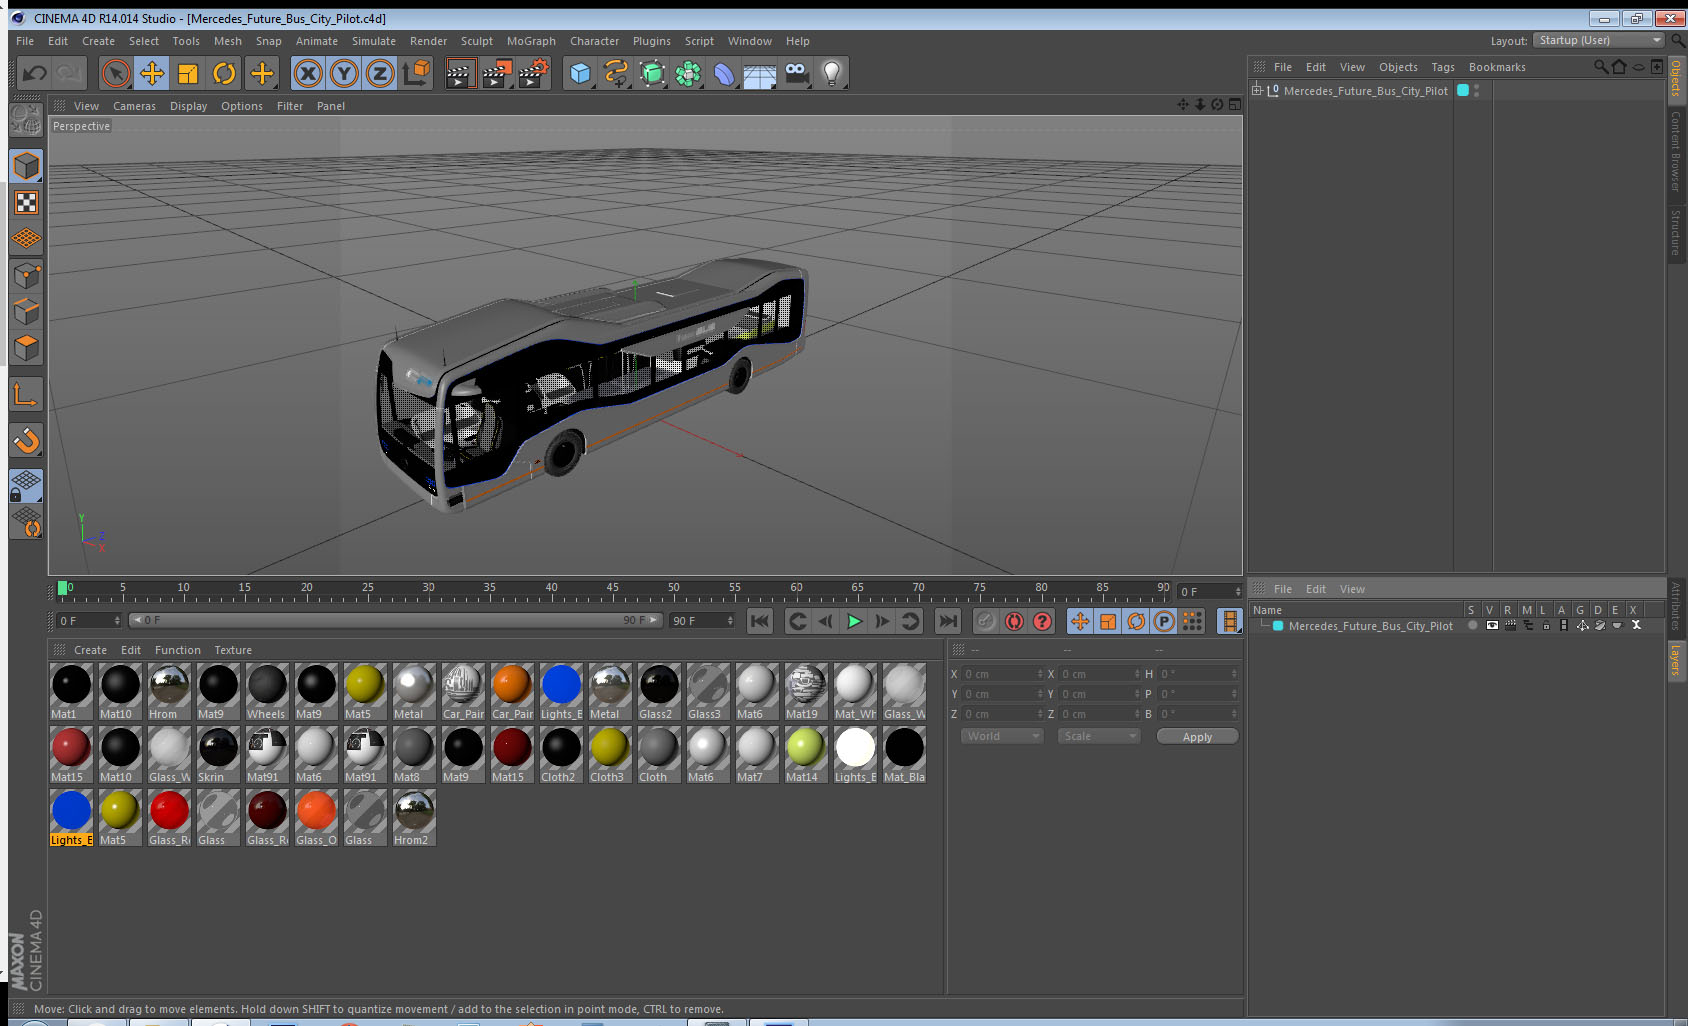
Task: Add a camera object
Action: click(x=796, y=73)
